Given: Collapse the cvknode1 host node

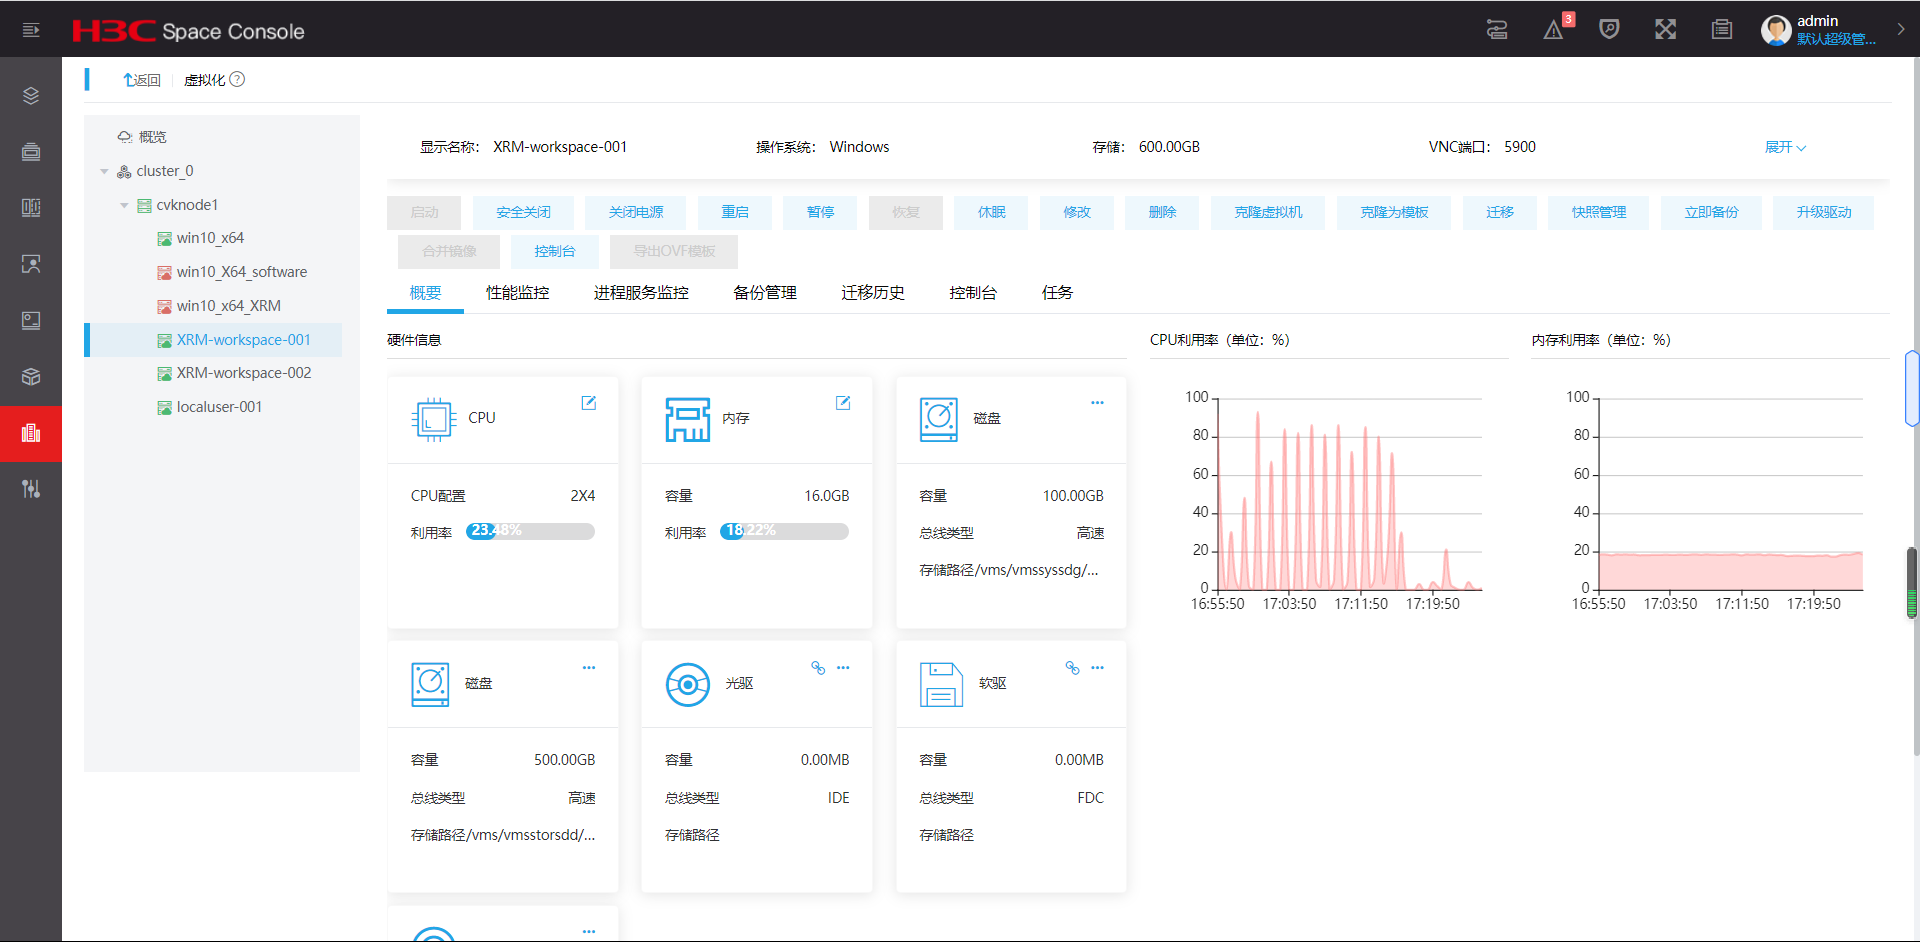Looking at the screenshot, I should point(124,206).
